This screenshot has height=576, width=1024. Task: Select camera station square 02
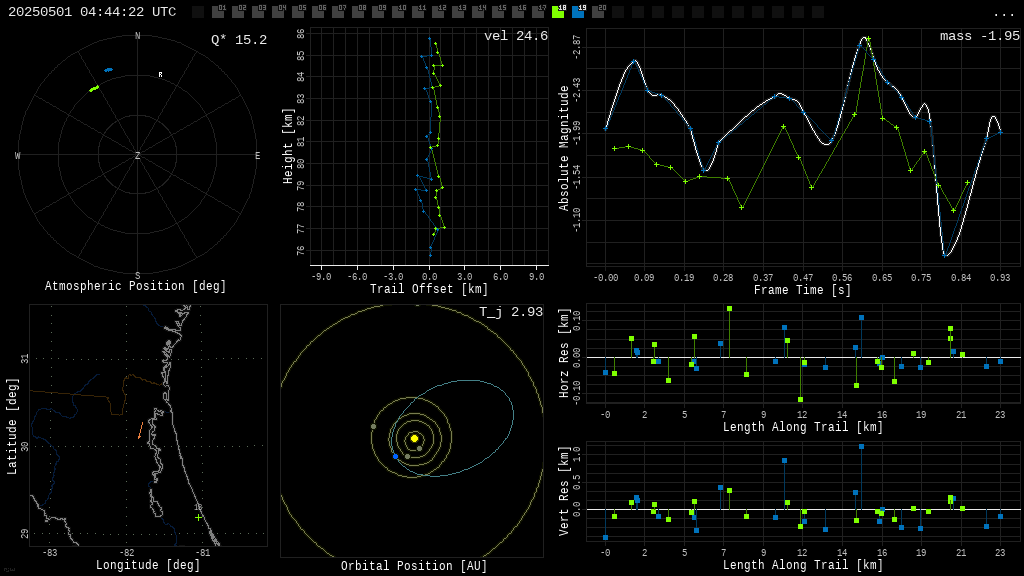[238, 12]
